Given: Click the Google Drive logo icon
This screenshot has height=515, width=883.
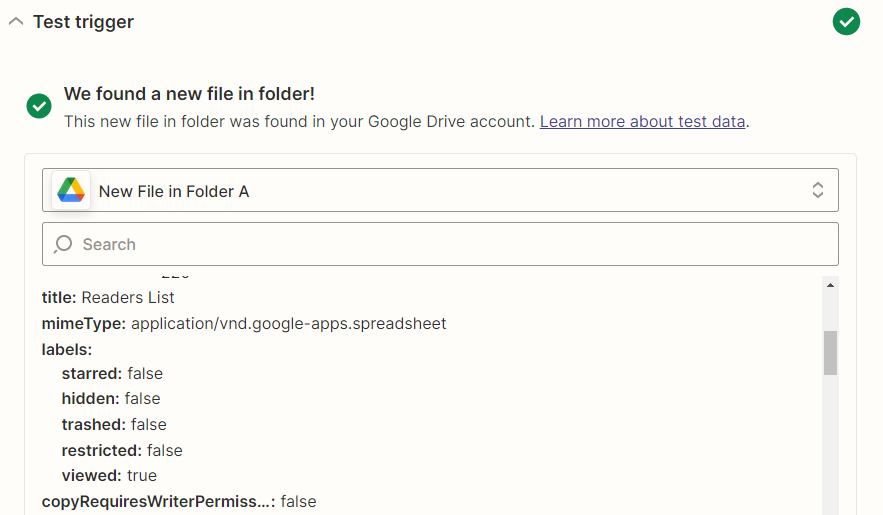Looking at the screenshot, I should click(71, 190).
